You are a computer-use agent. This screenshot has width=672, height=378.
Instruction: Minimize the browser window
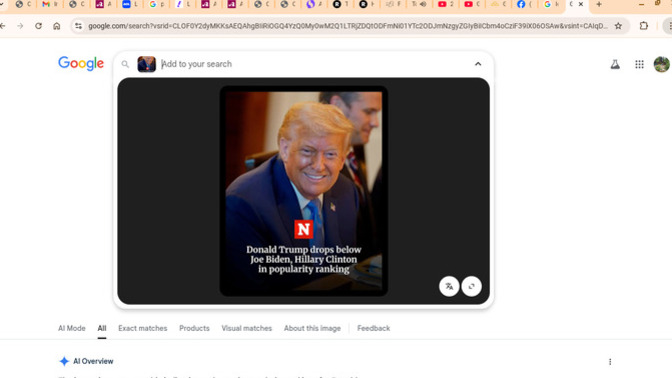(641, 4)
